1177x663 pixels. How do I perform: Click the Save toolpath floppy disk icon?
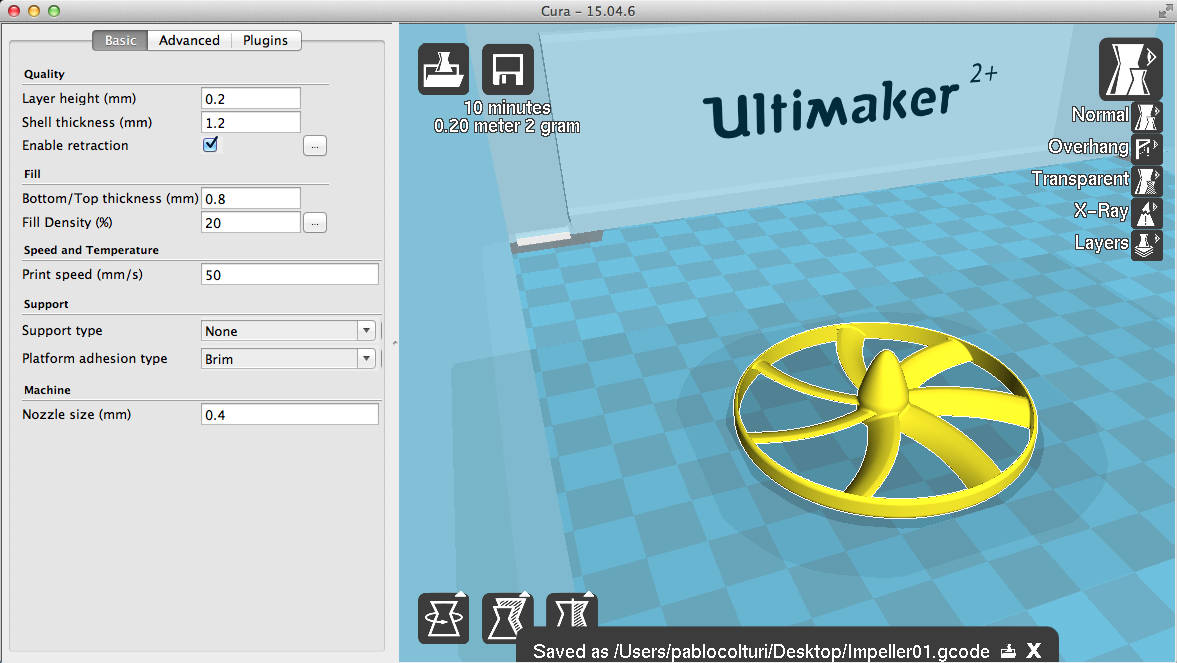508,69
